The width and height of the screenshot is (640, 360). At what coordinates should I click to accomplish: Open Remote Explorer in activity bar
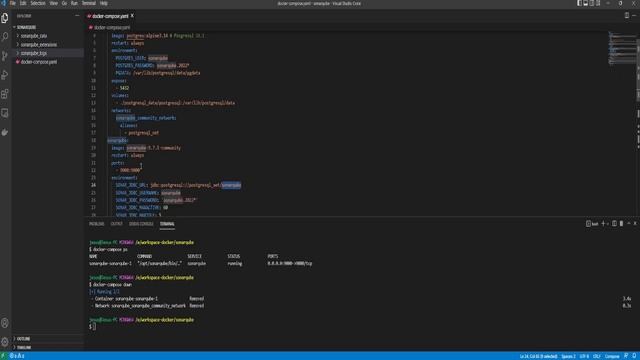point(5,113)
